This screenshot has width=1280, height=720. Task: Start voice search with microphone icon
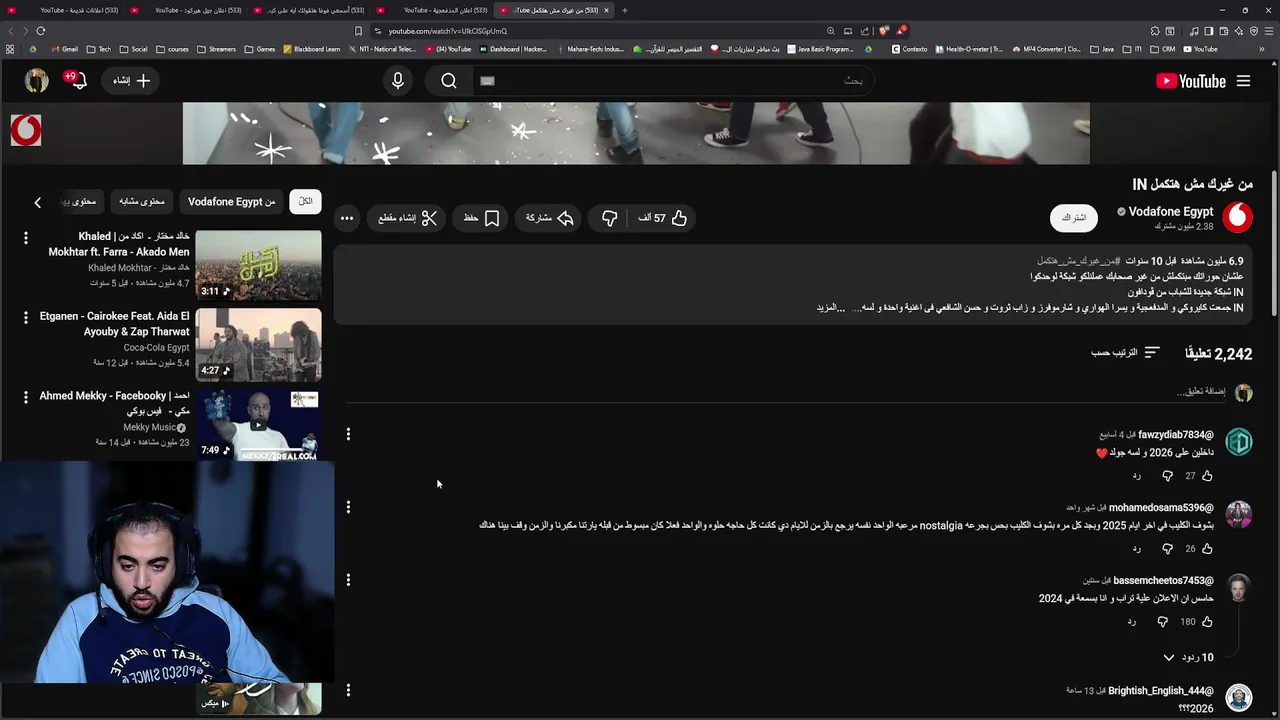click(398, 81)
